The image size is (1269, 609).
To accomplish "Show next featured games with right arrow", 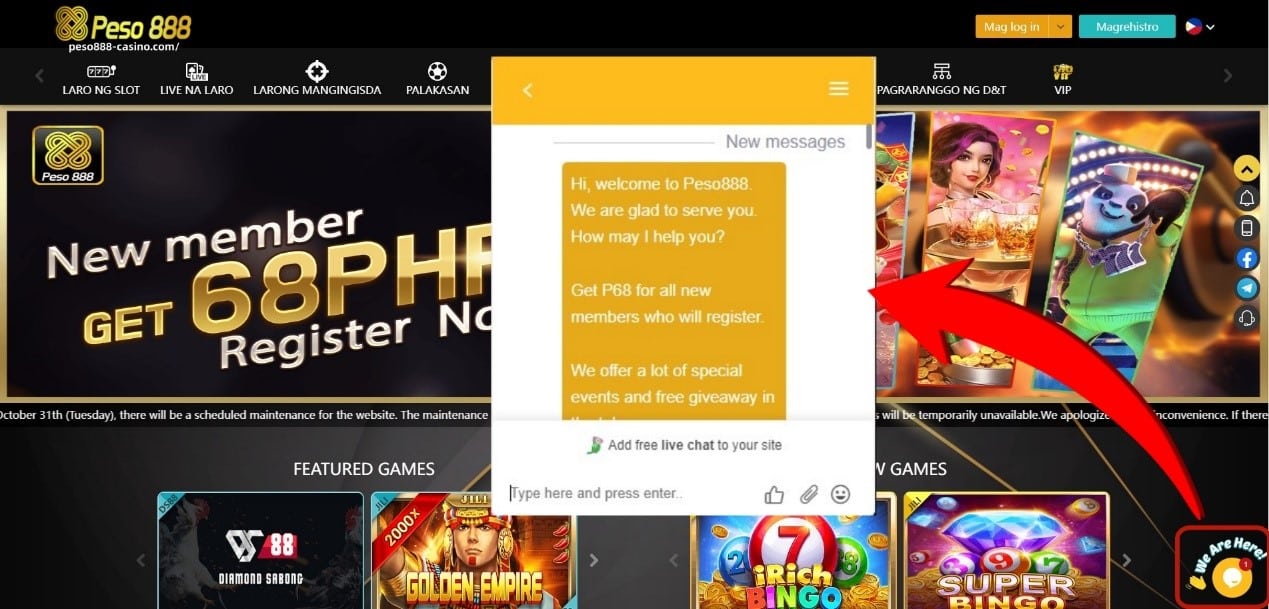I will (594, 560).
